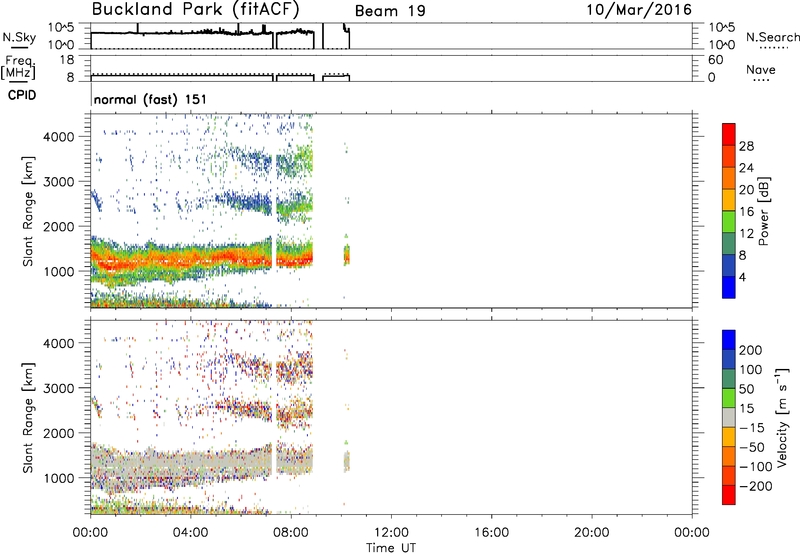Select the 'N.Sky' legend label
The height and width of the screenshot is (554, 800).
[x=19, y=37]
